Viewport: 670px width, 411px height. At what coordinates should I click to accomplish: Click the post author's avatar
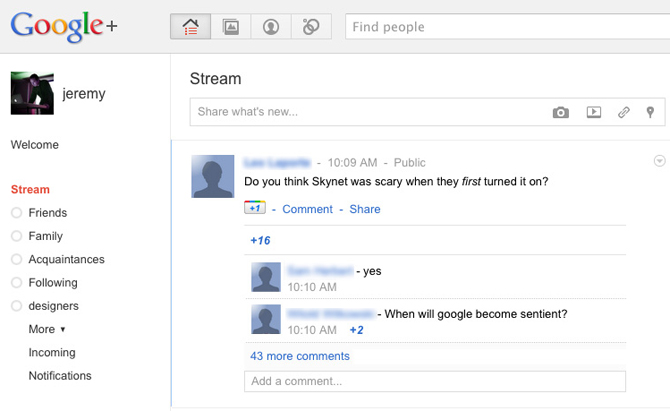(x=213, y=176)
